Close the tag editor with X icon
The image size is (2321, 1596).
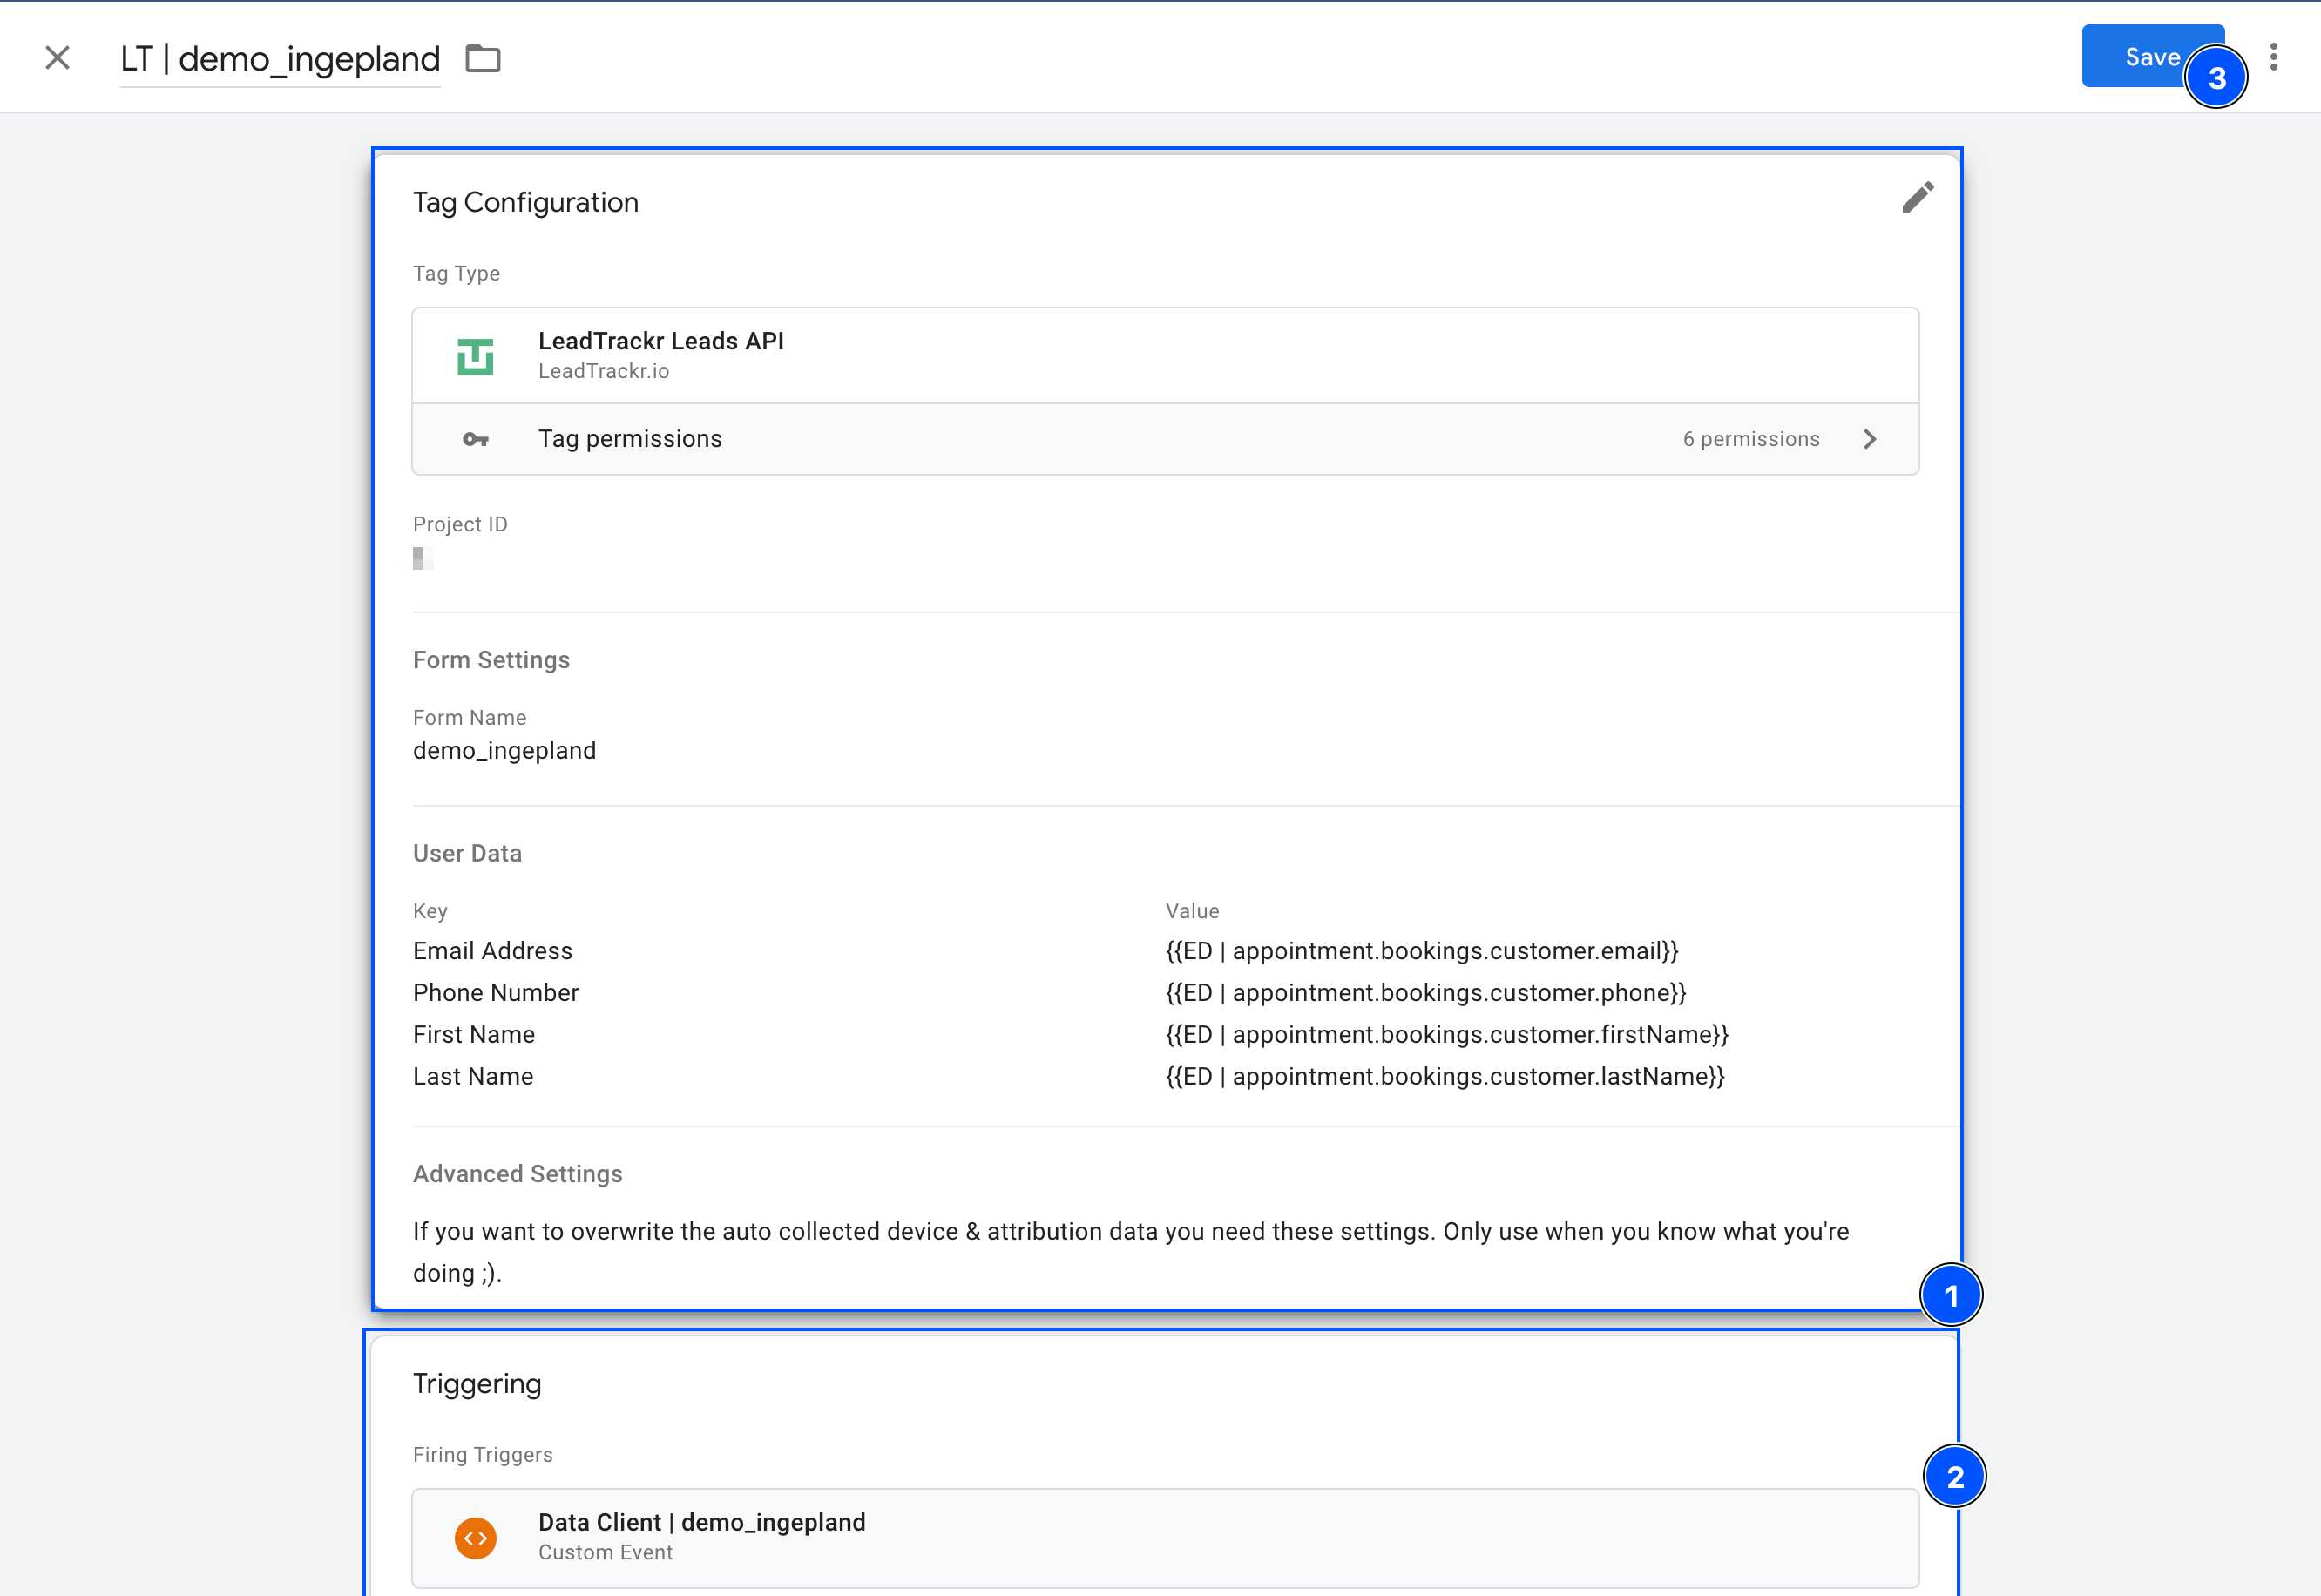pos(58,58)
